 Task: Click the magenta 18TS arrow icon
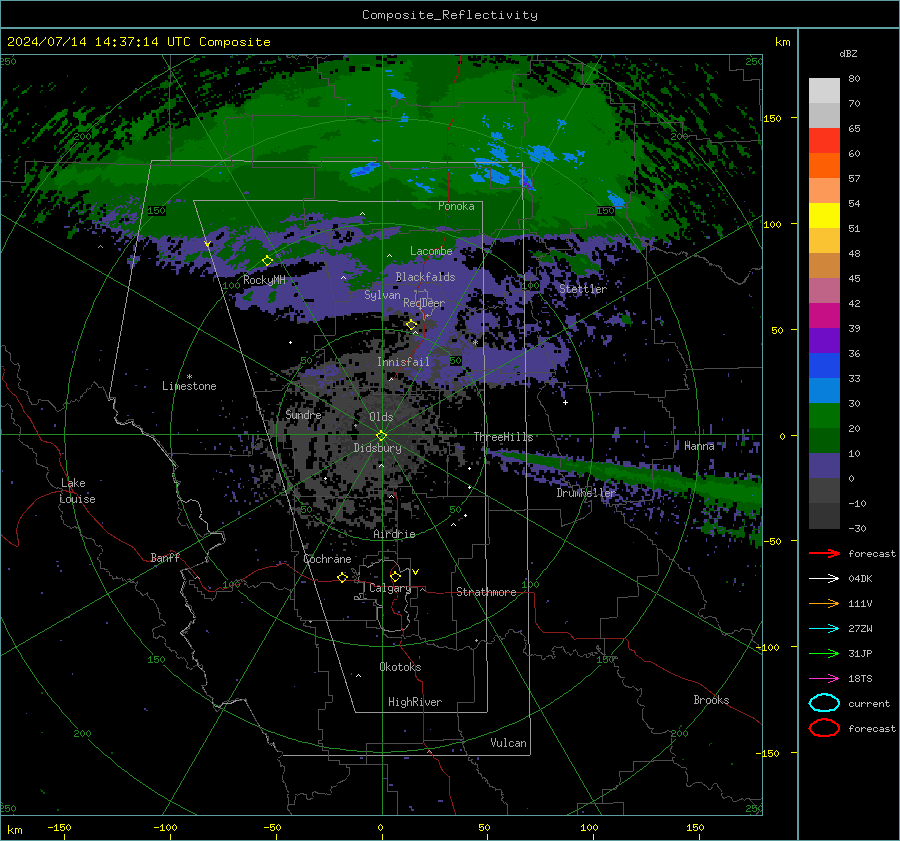[x=824, y=679]
